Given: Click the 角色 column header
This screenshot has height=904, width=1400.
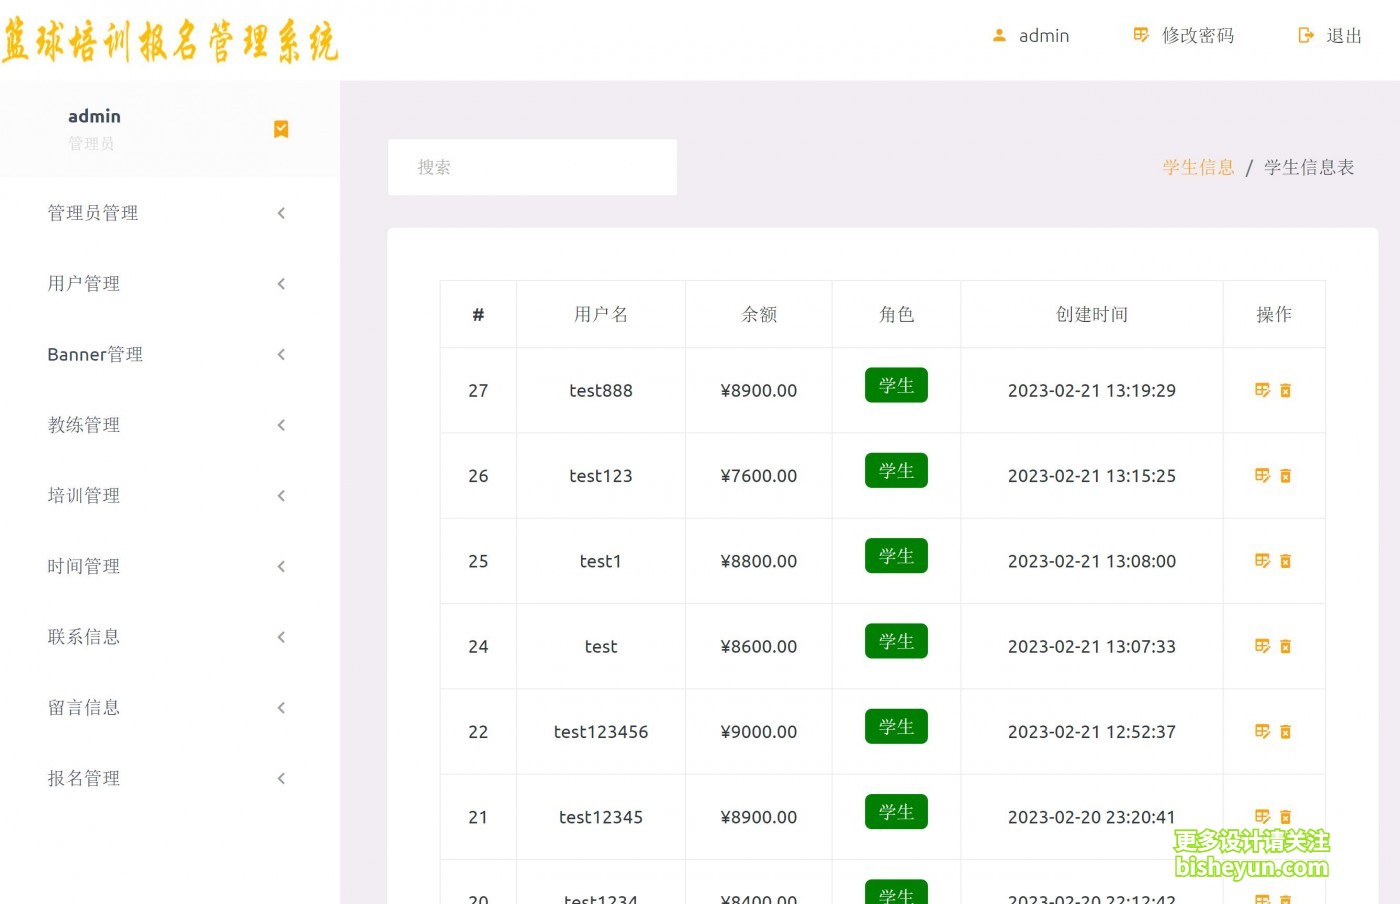Looking at the screenshot, I should click(896, 314).
